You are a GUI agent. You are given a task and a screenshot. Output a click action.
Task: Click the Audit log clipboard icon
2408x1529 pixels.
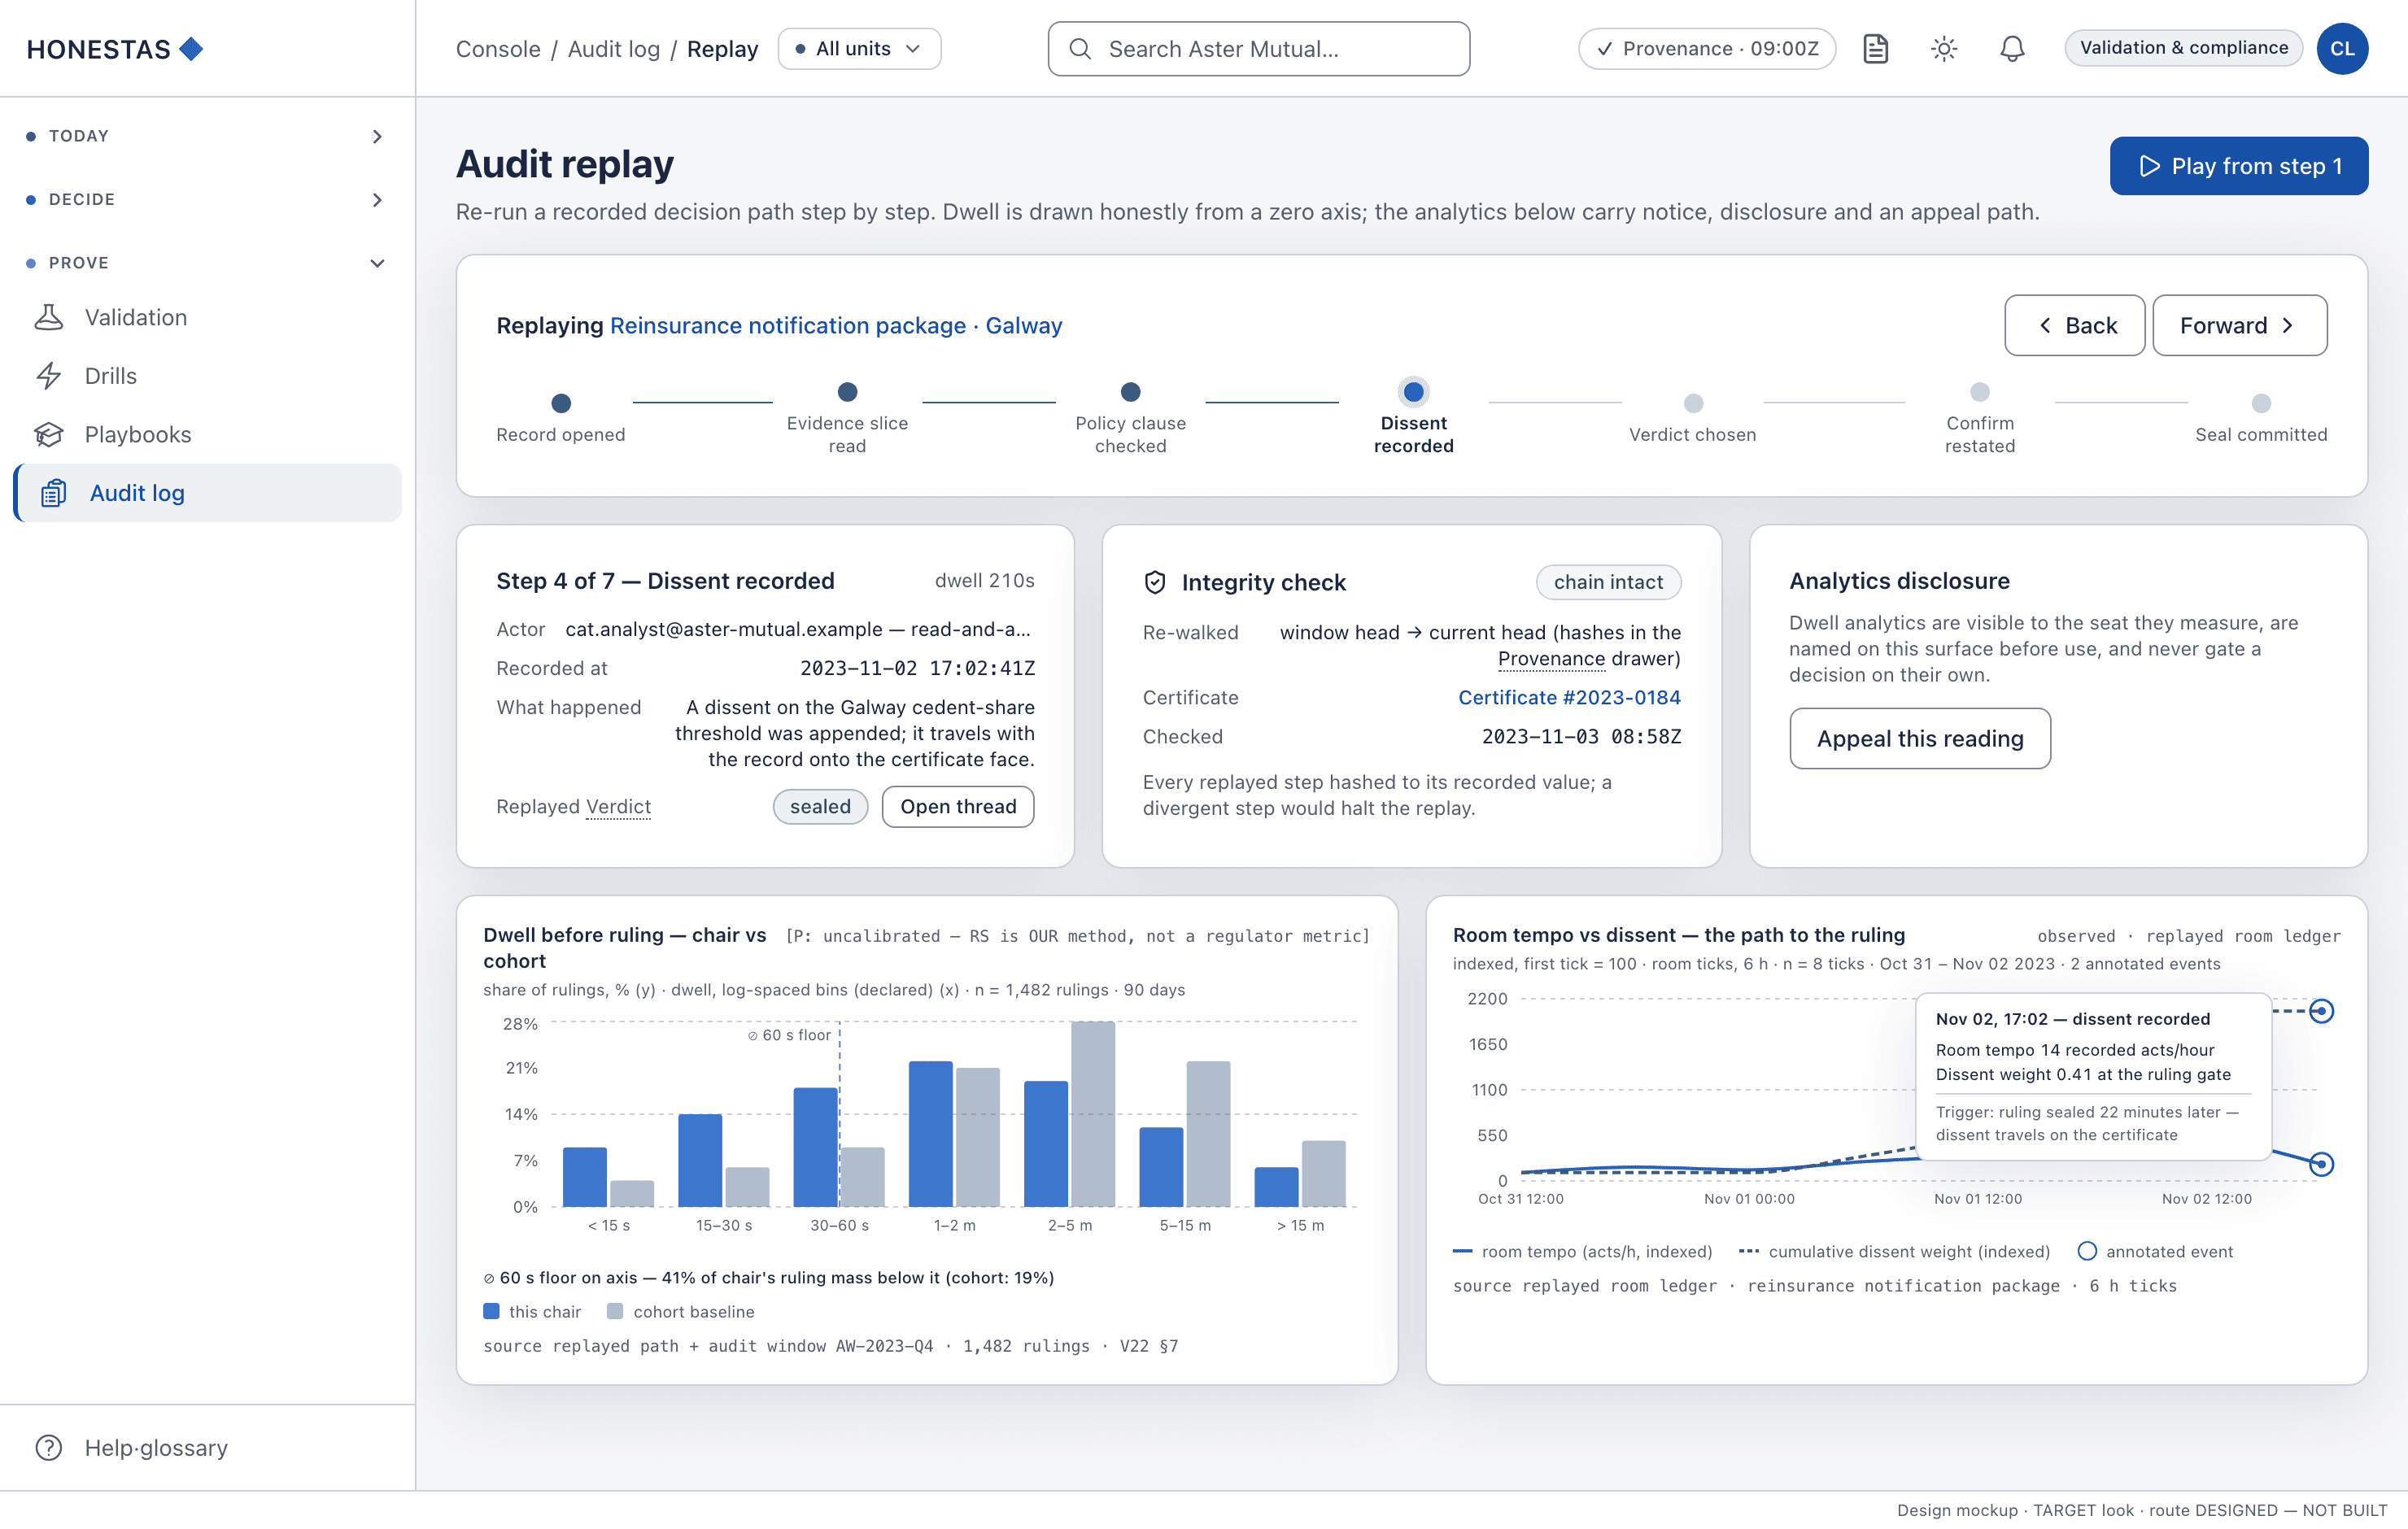click(53, 493)
